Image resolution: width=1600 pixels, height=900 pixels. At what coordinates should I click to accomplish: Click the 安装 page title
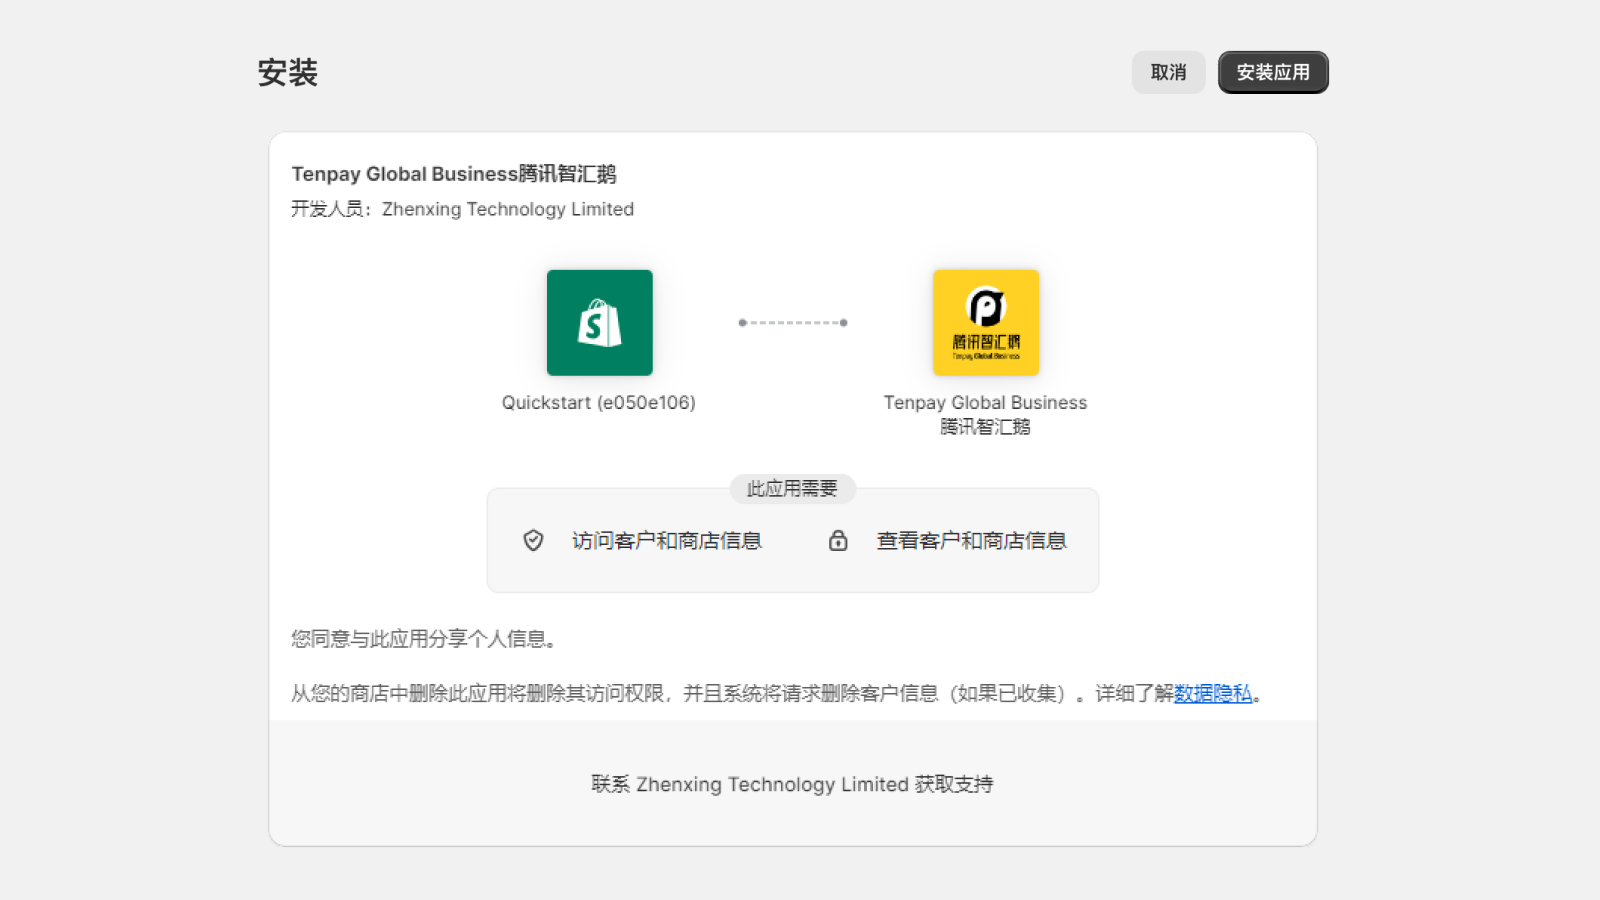click(288, 72)
